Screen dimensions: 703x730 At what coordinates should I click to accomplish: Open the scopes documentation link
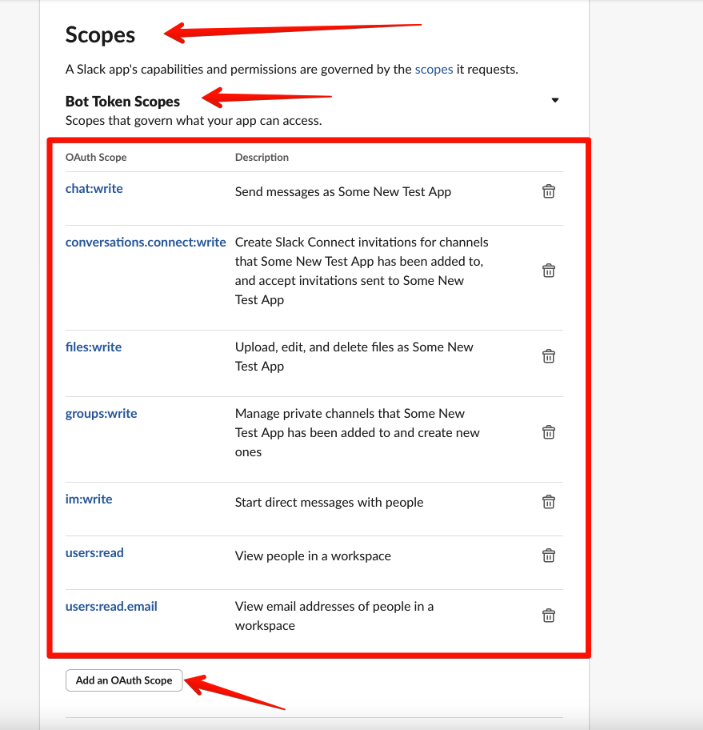tap(434, 69)
